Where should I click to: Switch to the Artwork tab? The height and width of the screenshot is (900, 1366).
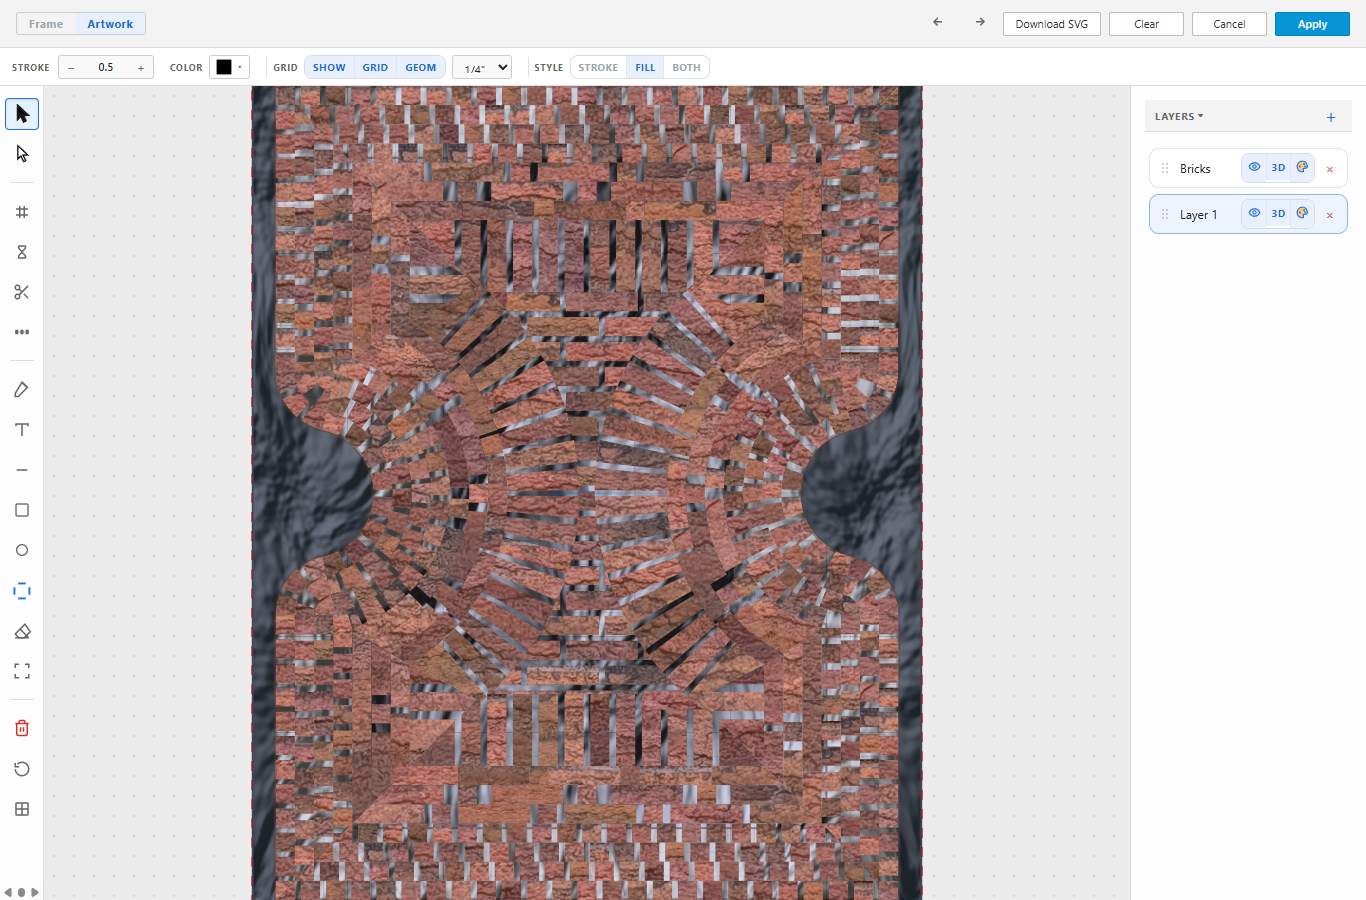tap(110, 24)
